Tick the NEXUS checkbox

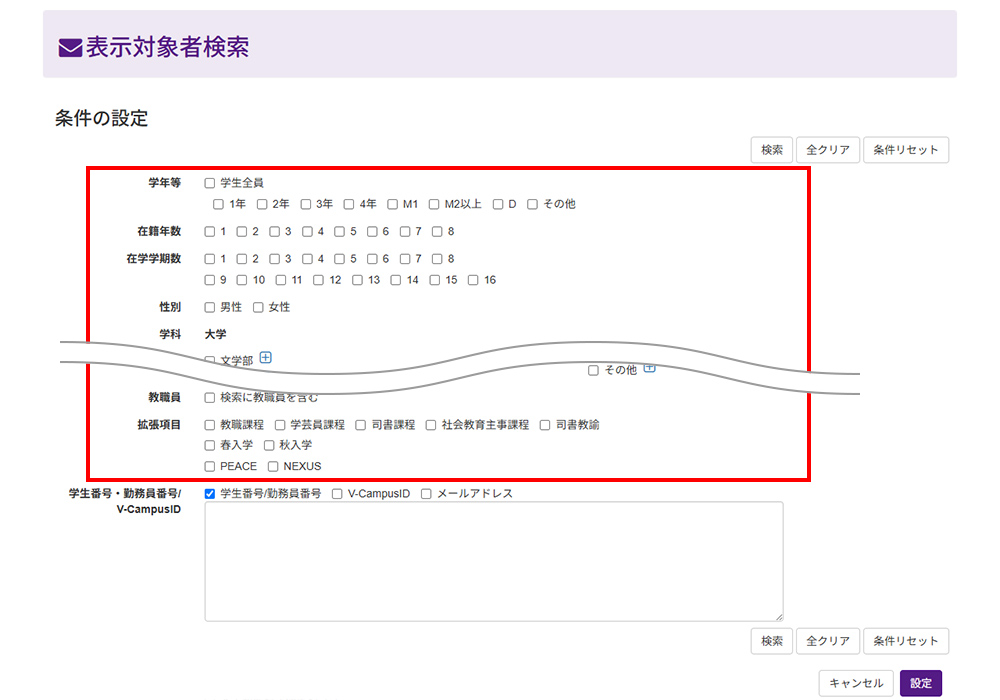(273, 466)
